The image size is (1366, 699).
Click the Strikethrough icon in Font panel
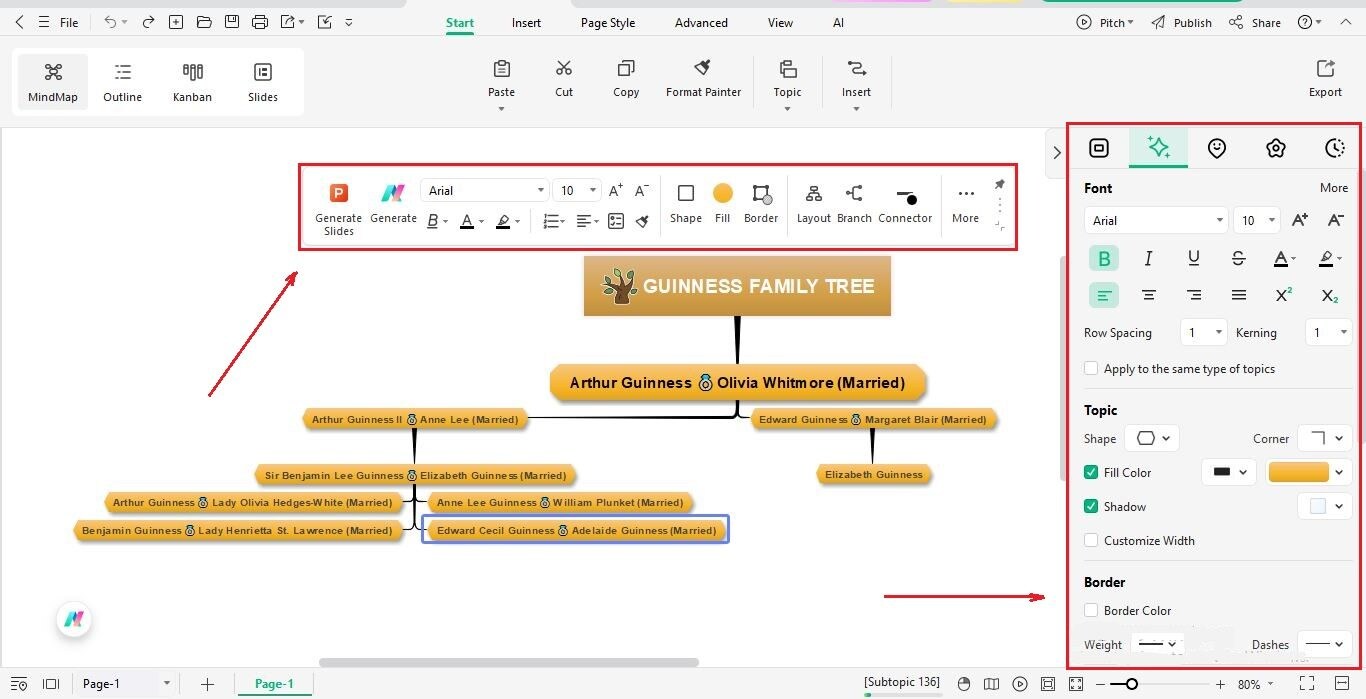[1238, 259]
